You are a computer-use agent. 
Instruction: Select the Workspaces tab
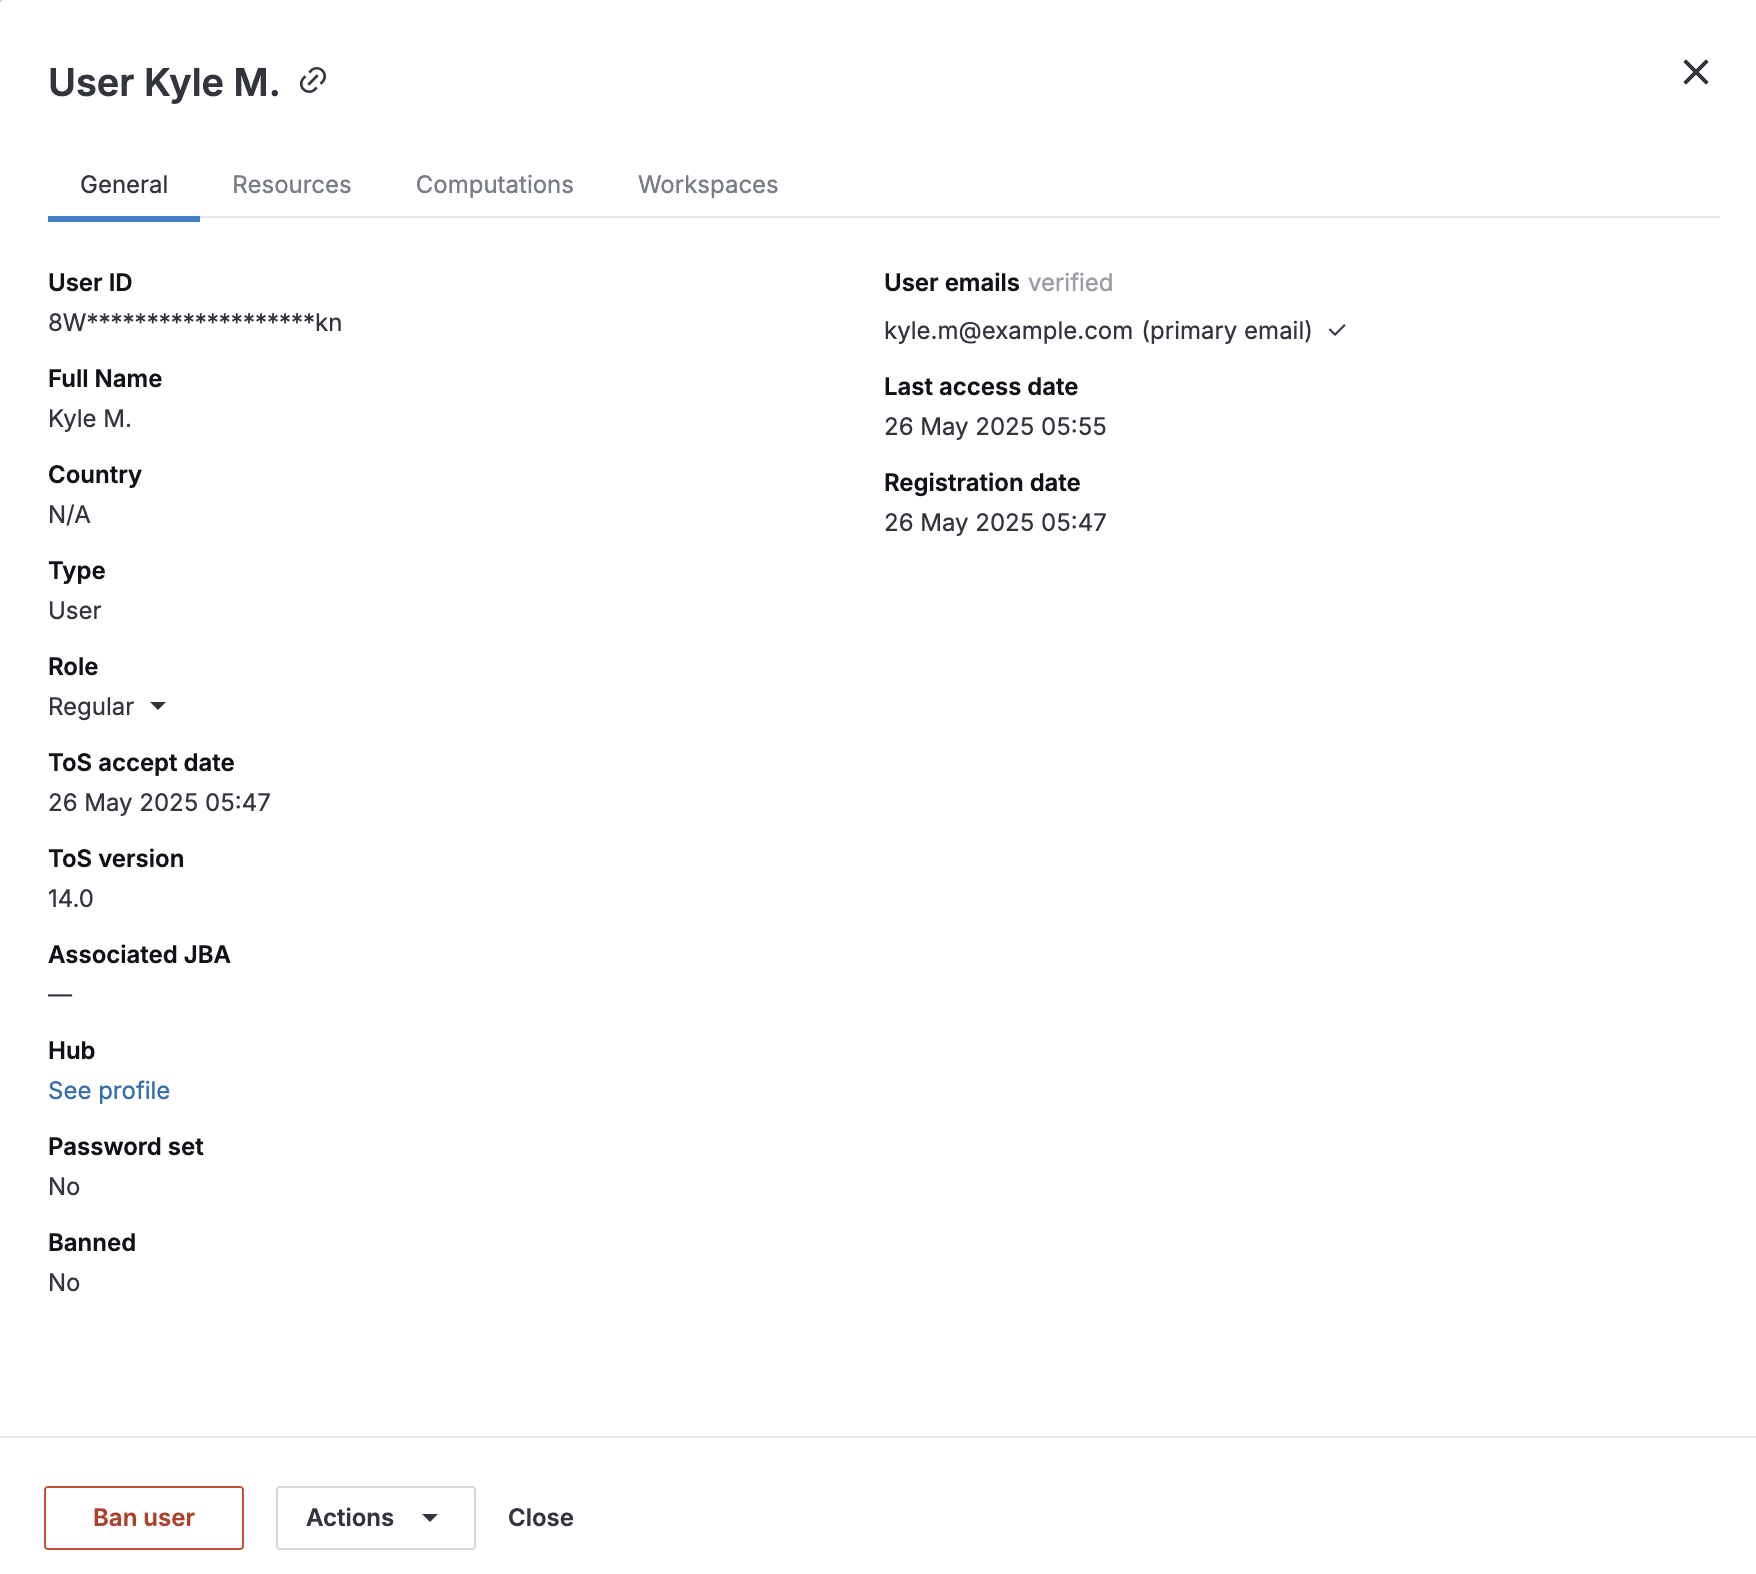707,185
